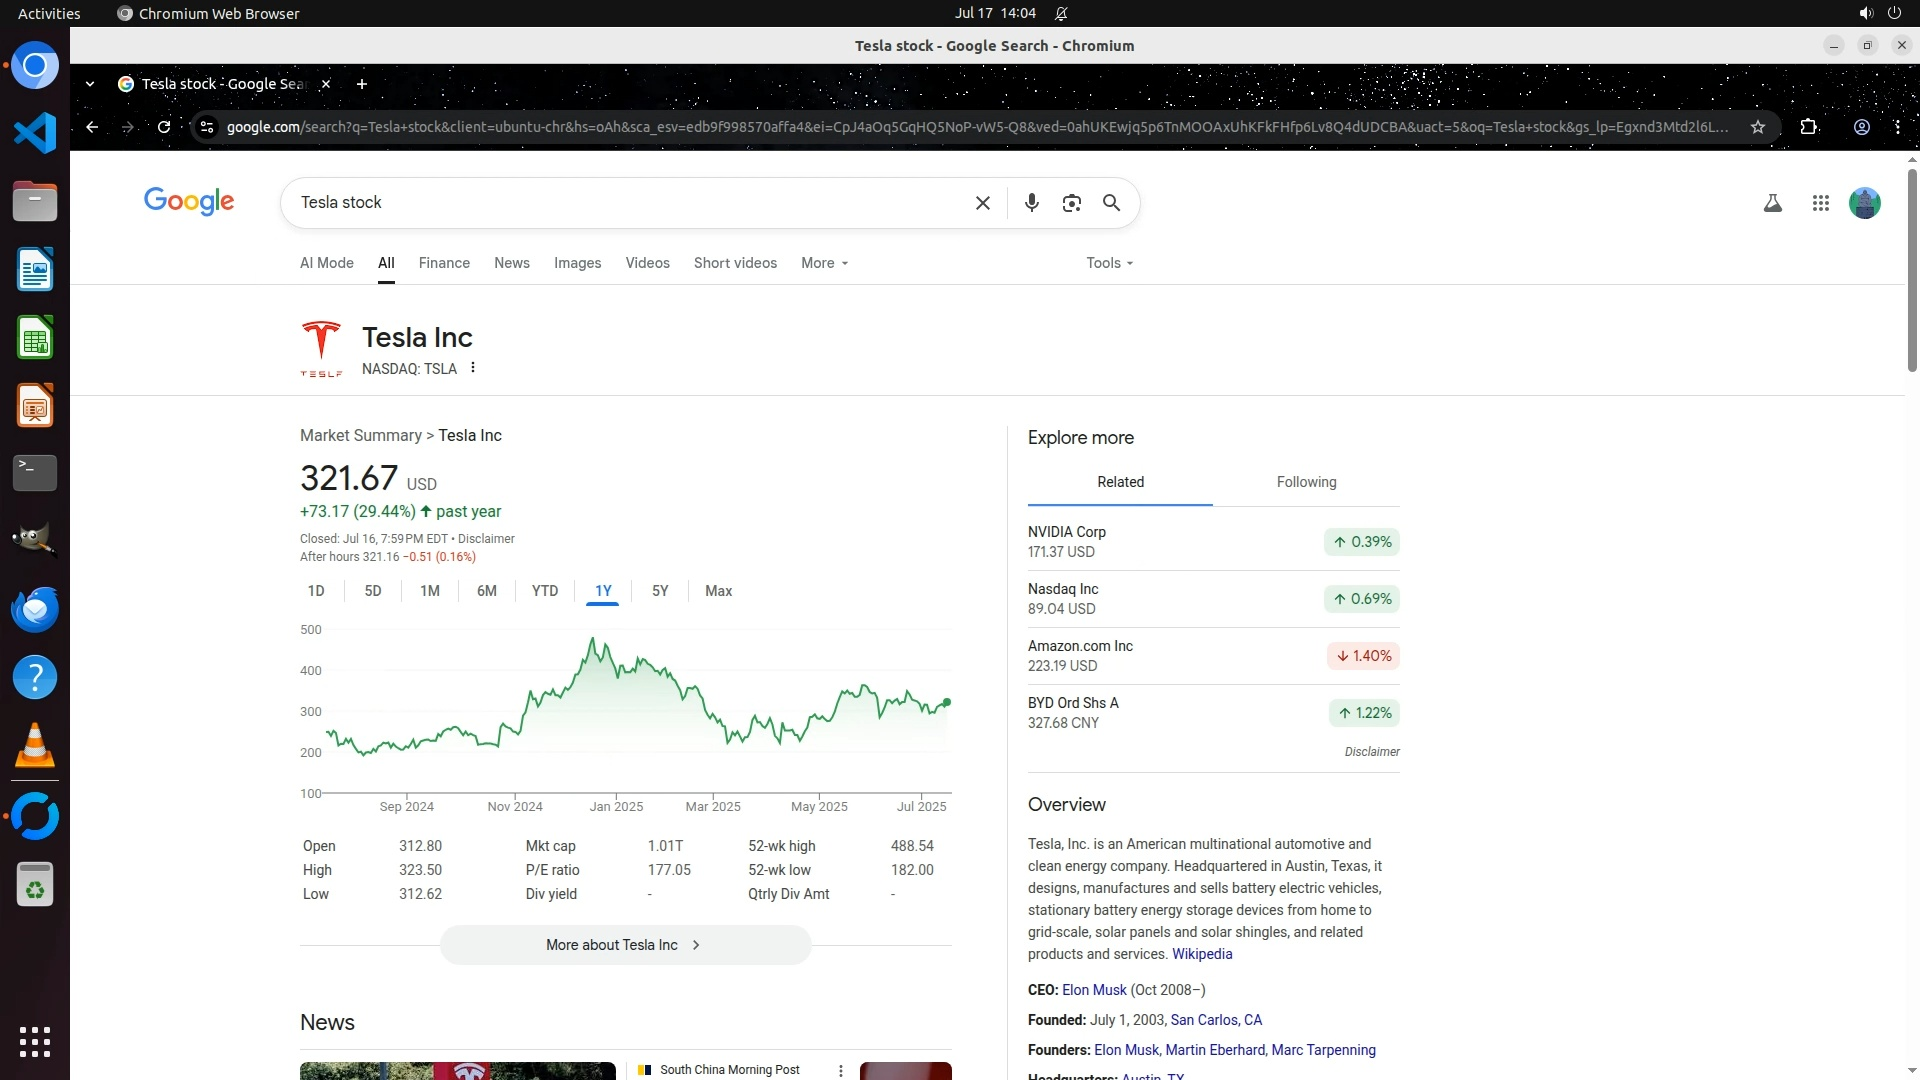
Task: Select the 5Y chart range
Action: tap(660, 591)
